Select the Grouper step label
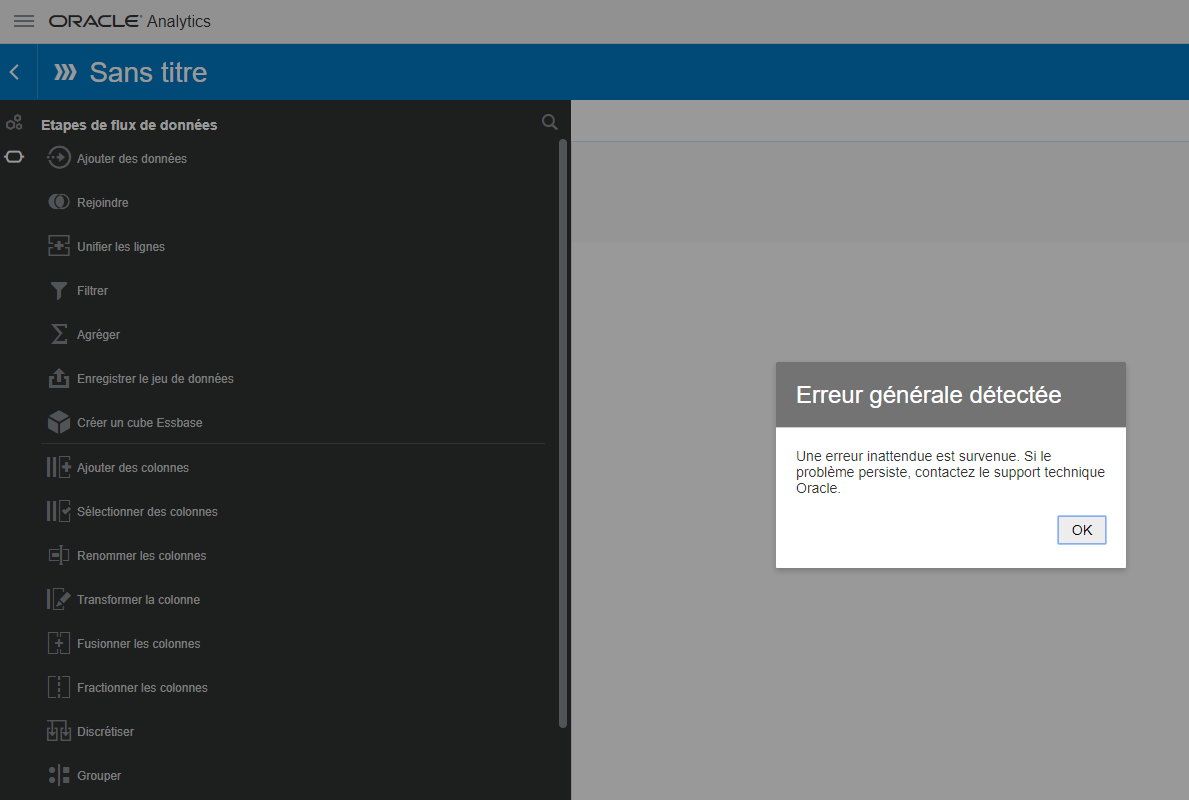The height and width of the screenshot is (800, 1189). tap(99, 776)
